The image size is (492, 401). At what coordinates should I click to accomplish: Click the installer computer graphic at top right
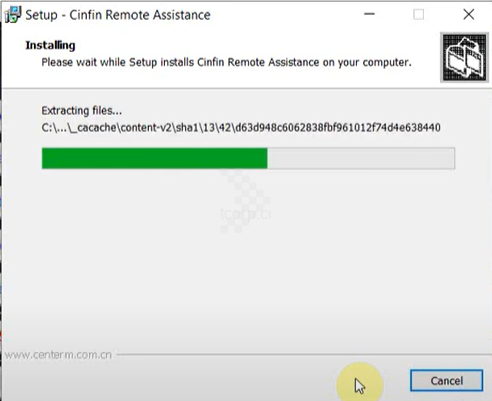coord(464,57)
